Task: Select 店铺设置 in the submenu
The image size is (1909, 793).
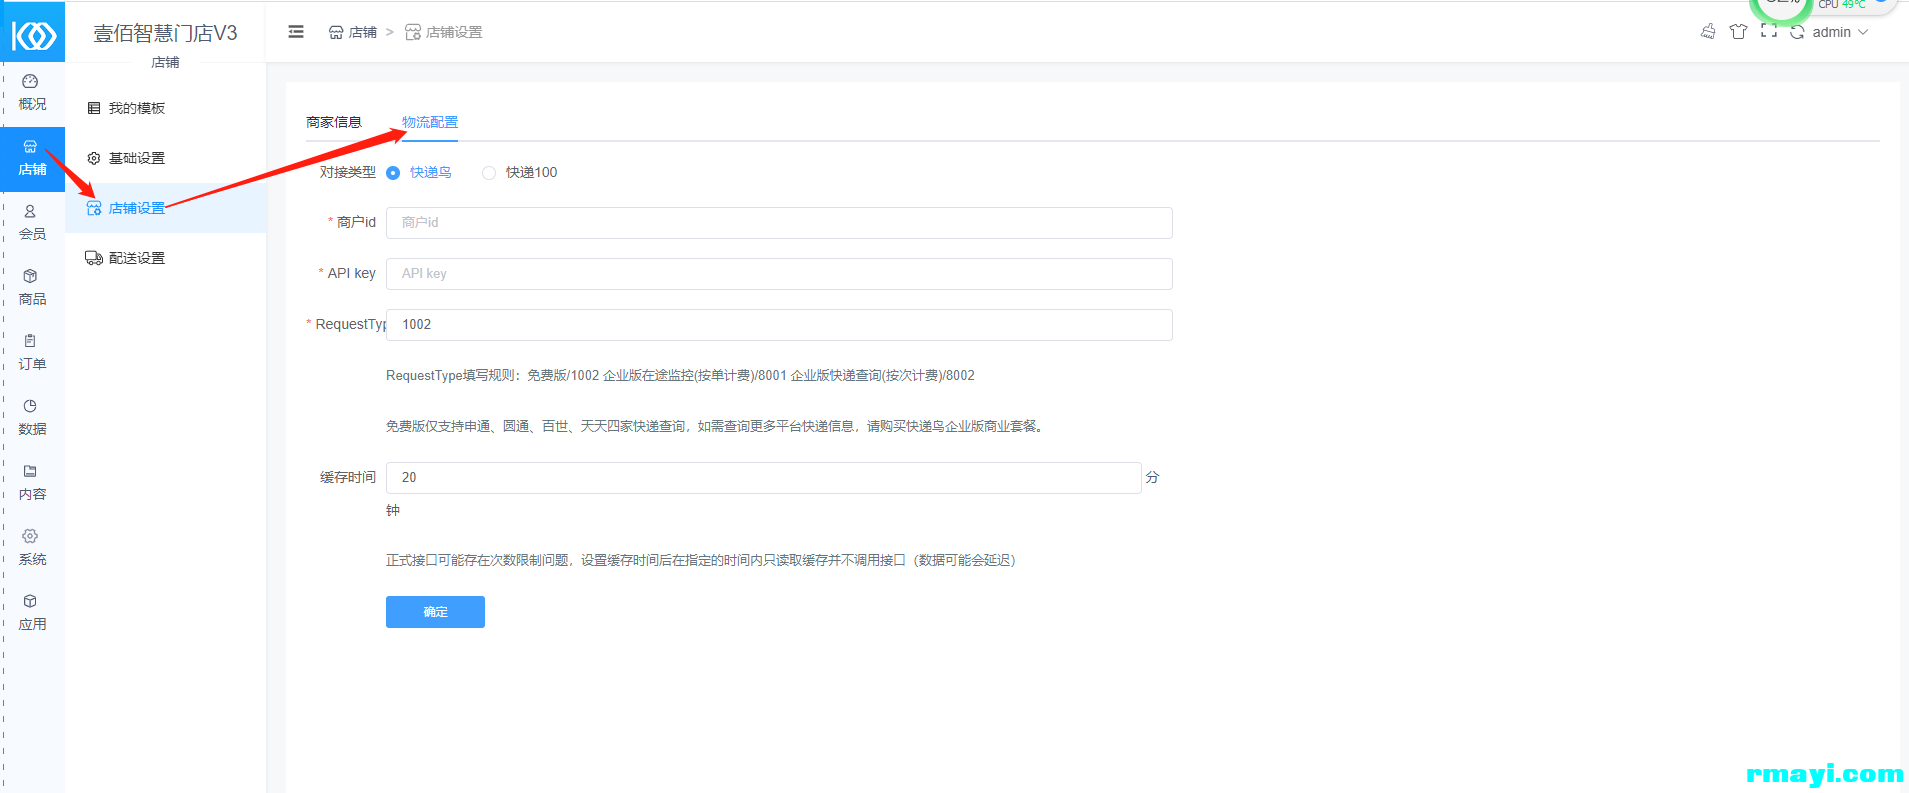Action: tap(166, 208)
